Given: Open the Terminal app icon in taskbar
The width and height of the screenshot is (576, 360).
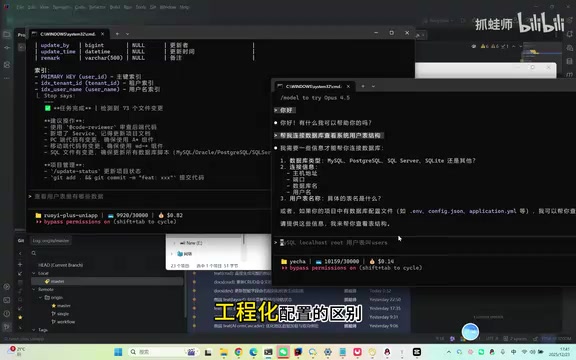Looking at the screenshot, I should [x=268, y=352].
